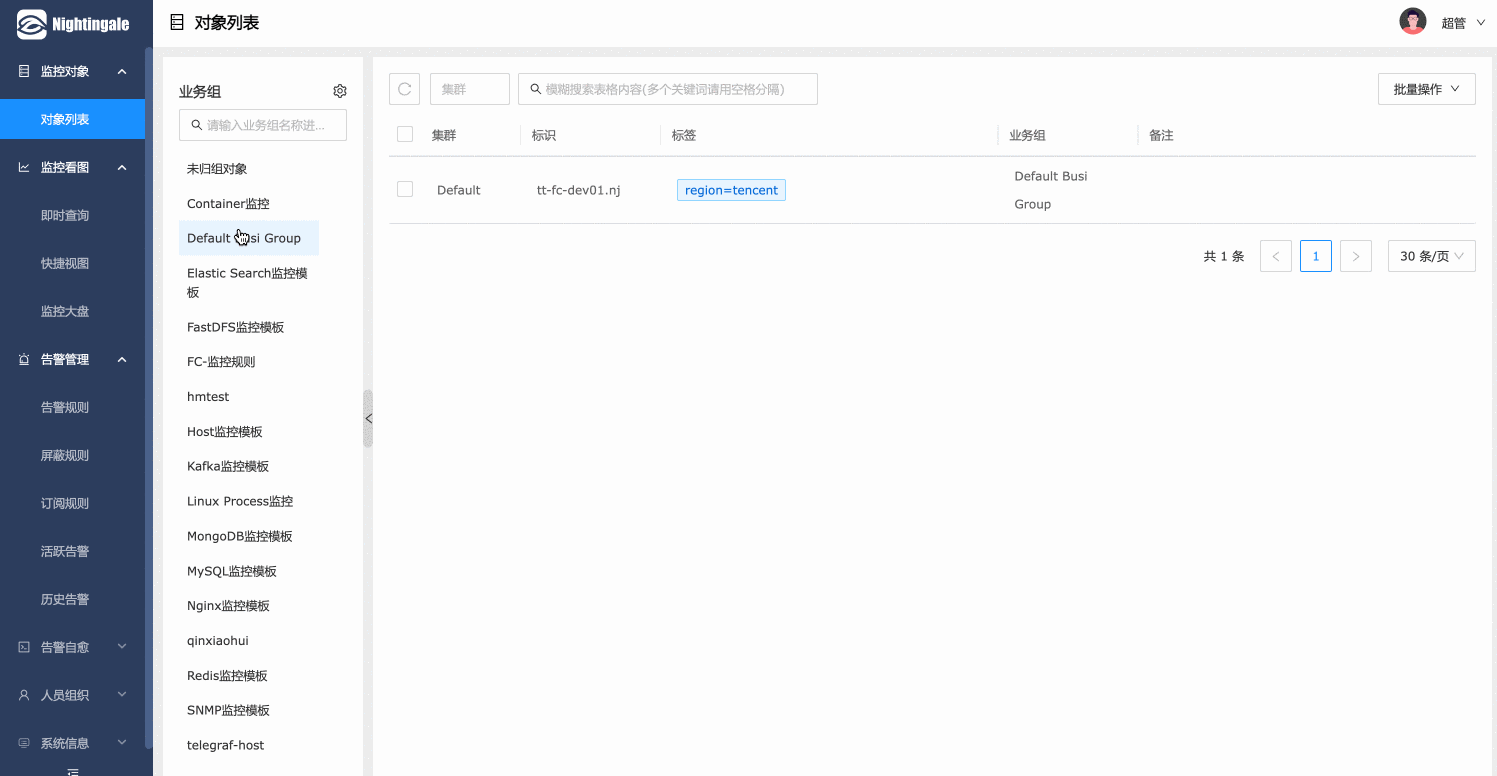
Task: Open the 批量操作 dropdown
Action: pos(1427,89)
